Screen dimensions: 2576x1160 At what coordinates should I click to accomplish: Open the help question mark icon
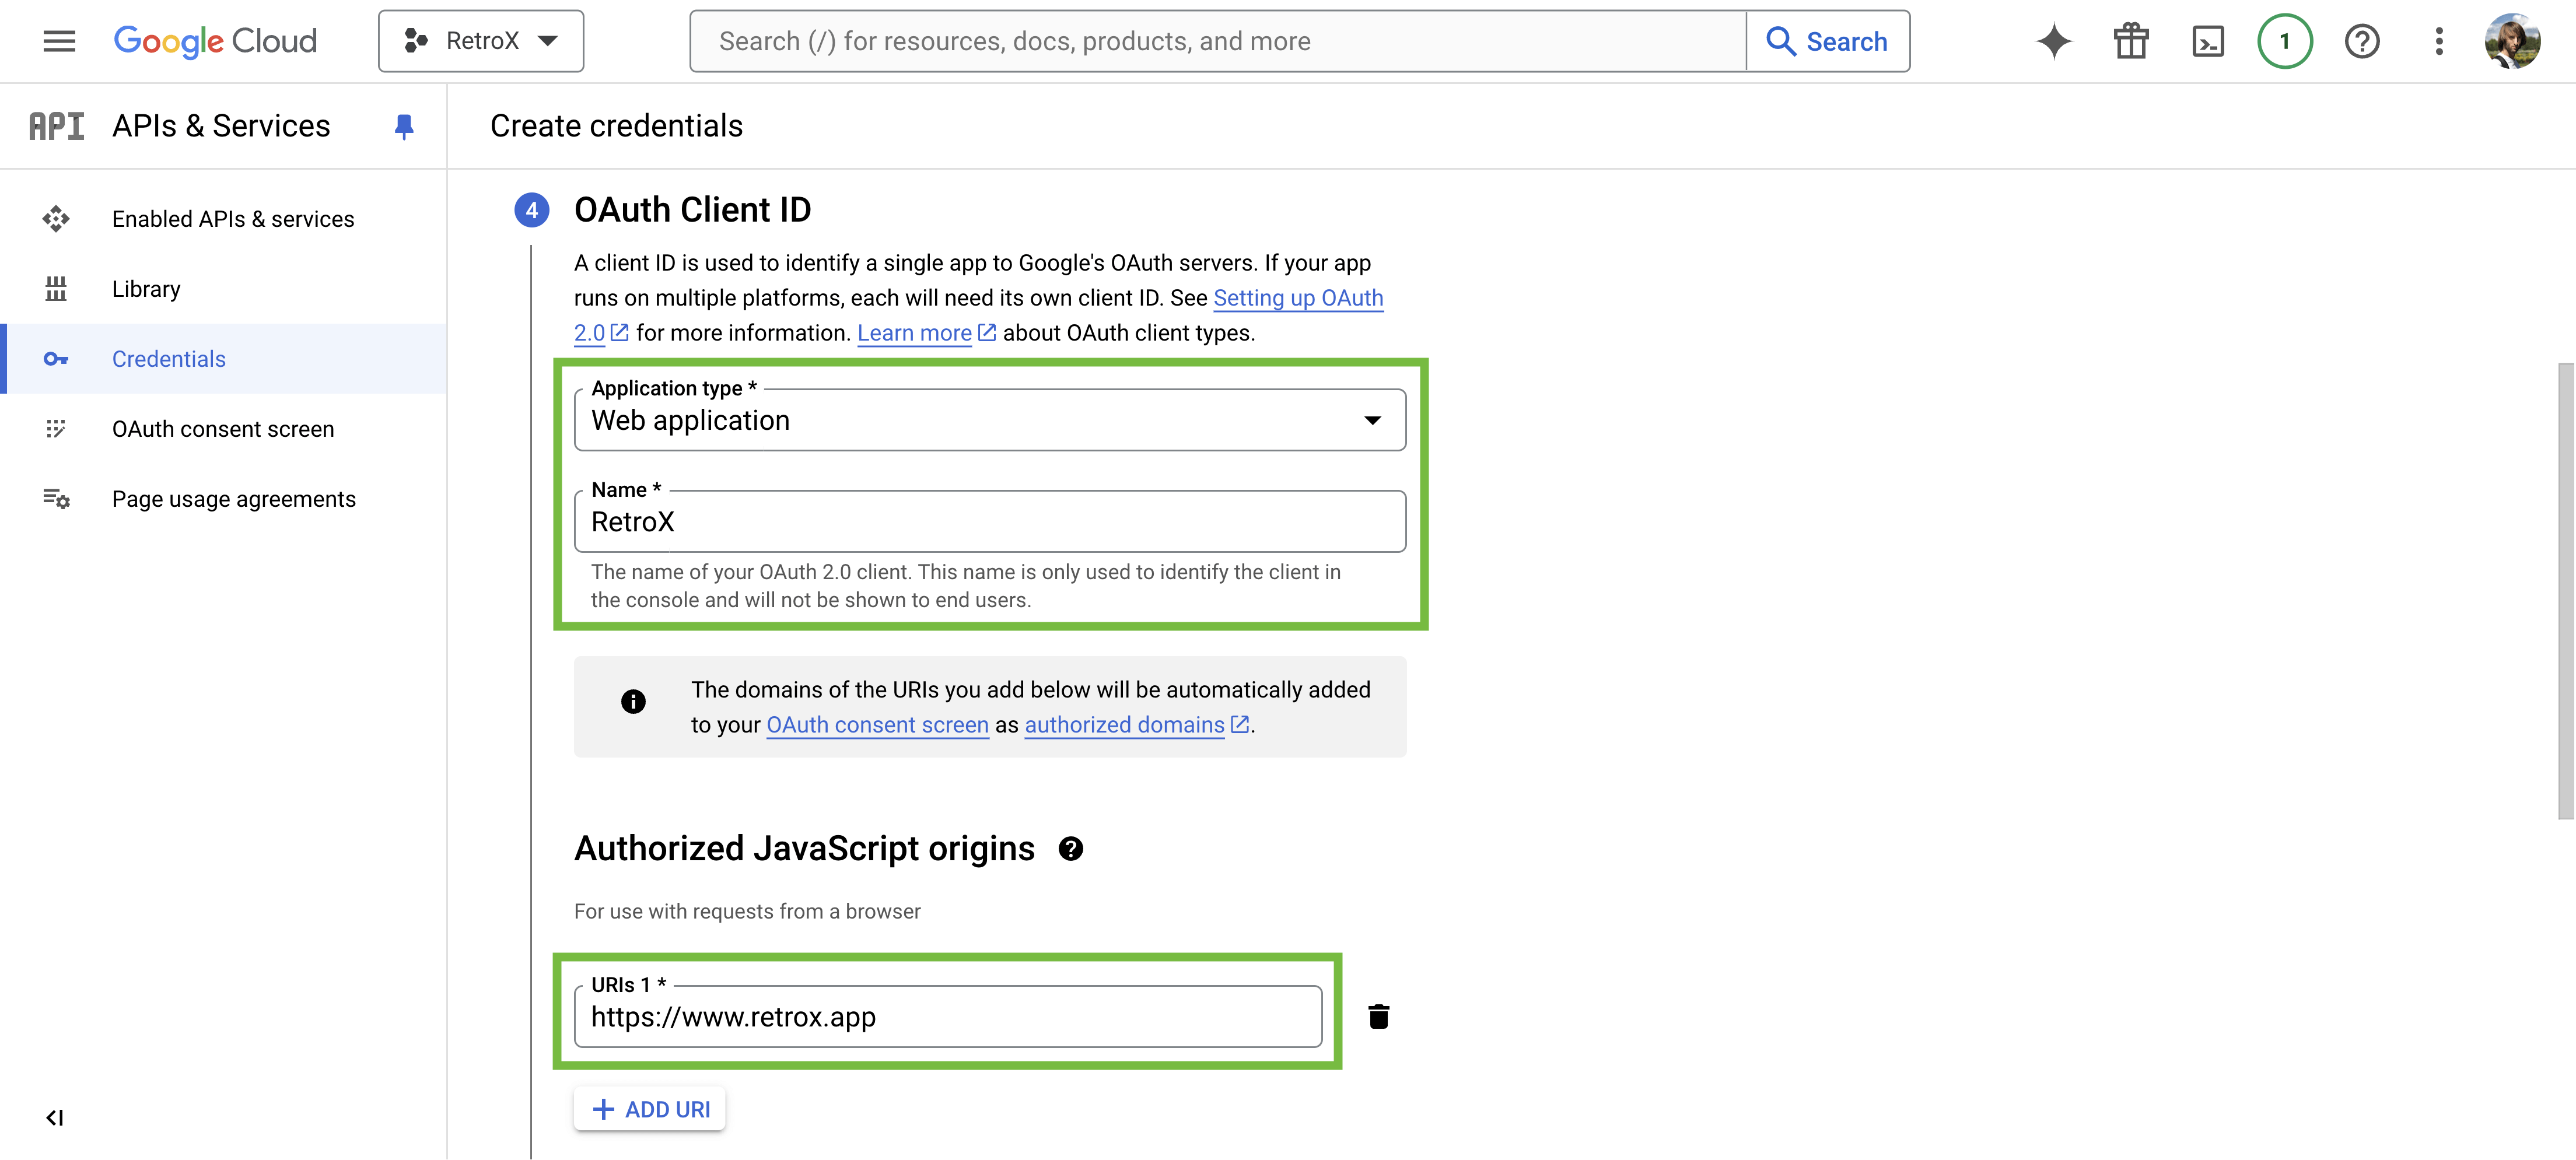(x=2362, y=41)
